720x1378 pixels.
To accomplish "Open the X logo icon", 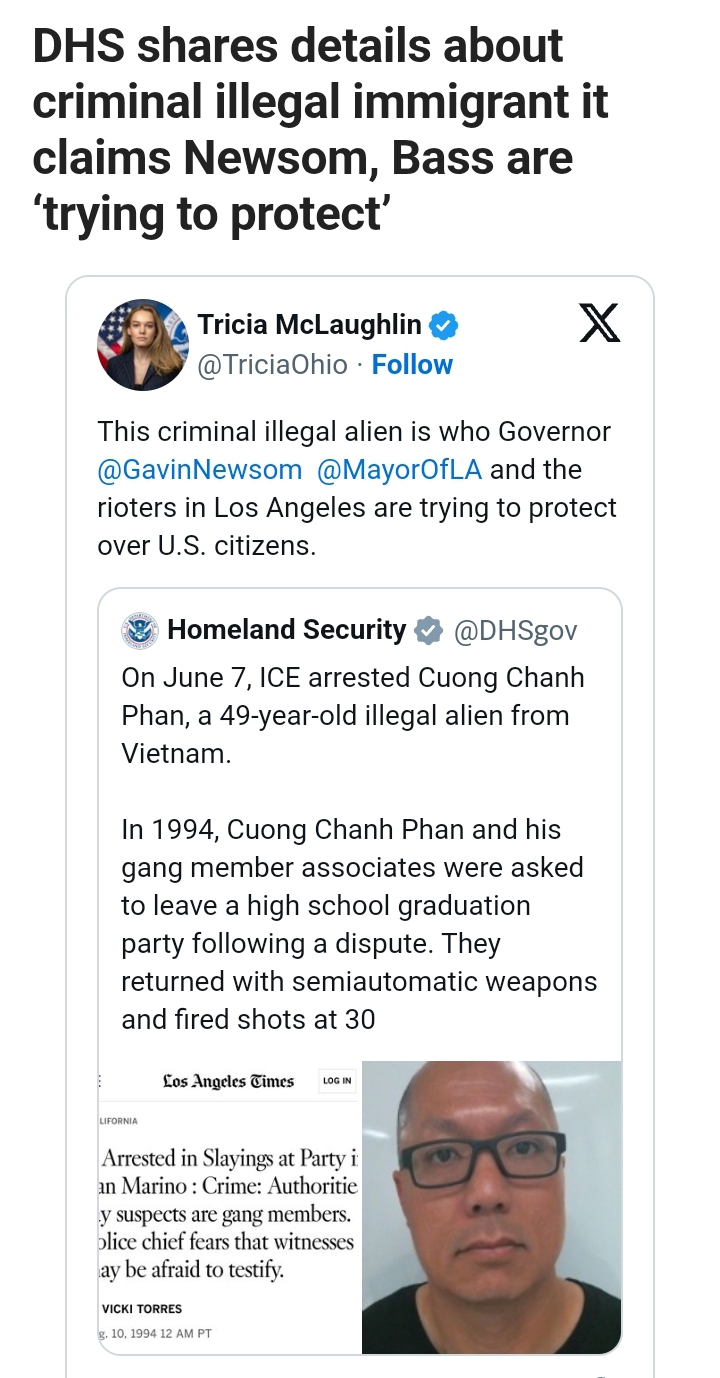I will pos(600,323).
